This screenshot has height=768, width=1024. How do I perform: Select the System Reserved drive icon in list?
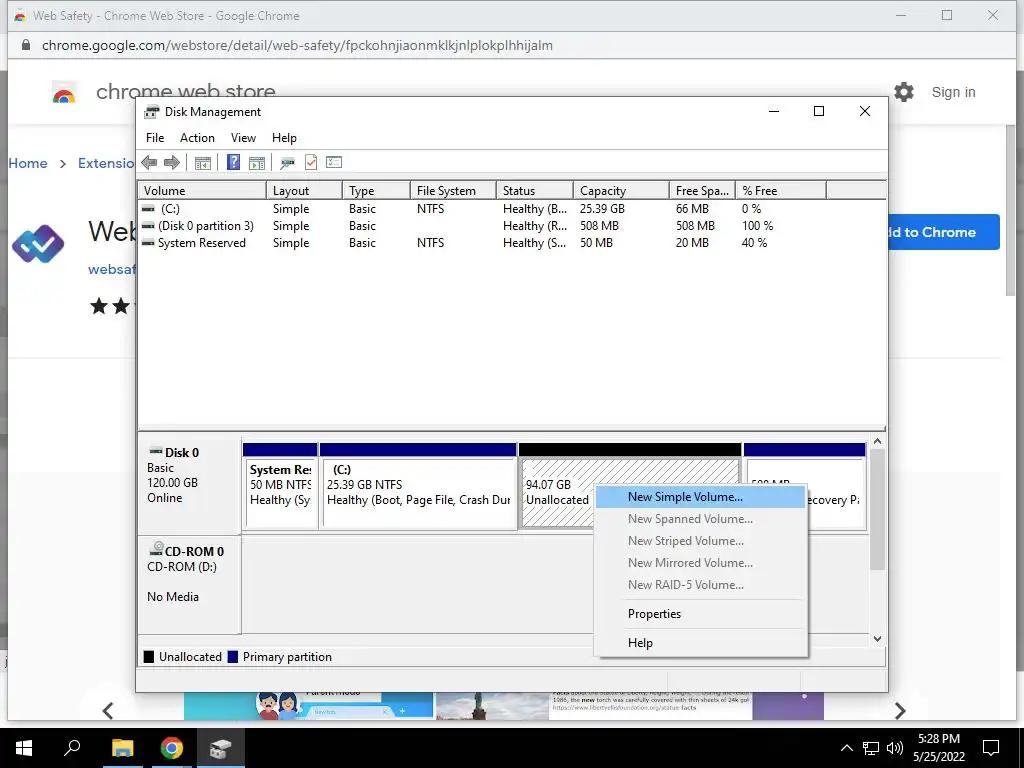pos(148,243)
